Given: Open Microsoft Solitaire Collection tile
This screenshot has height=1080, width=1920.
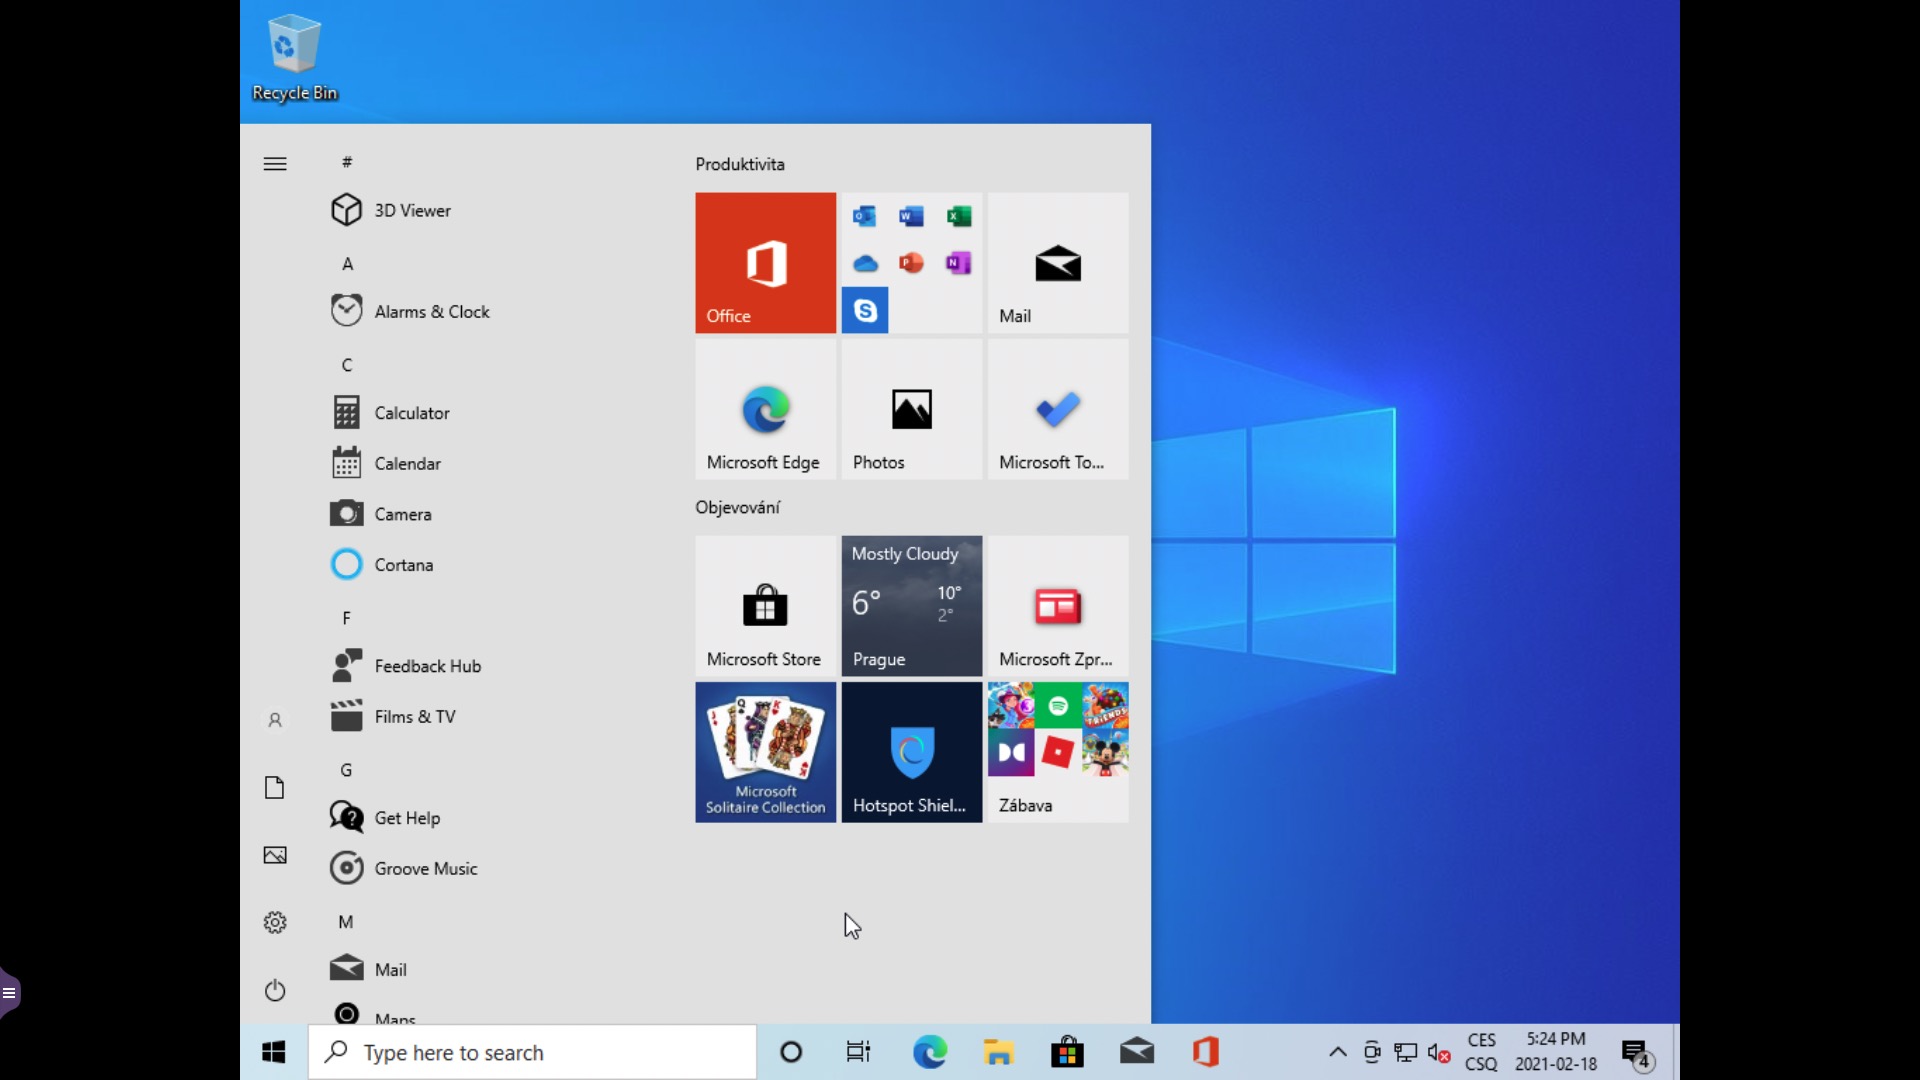Looking at the screenshot, I should coord(765,752).
